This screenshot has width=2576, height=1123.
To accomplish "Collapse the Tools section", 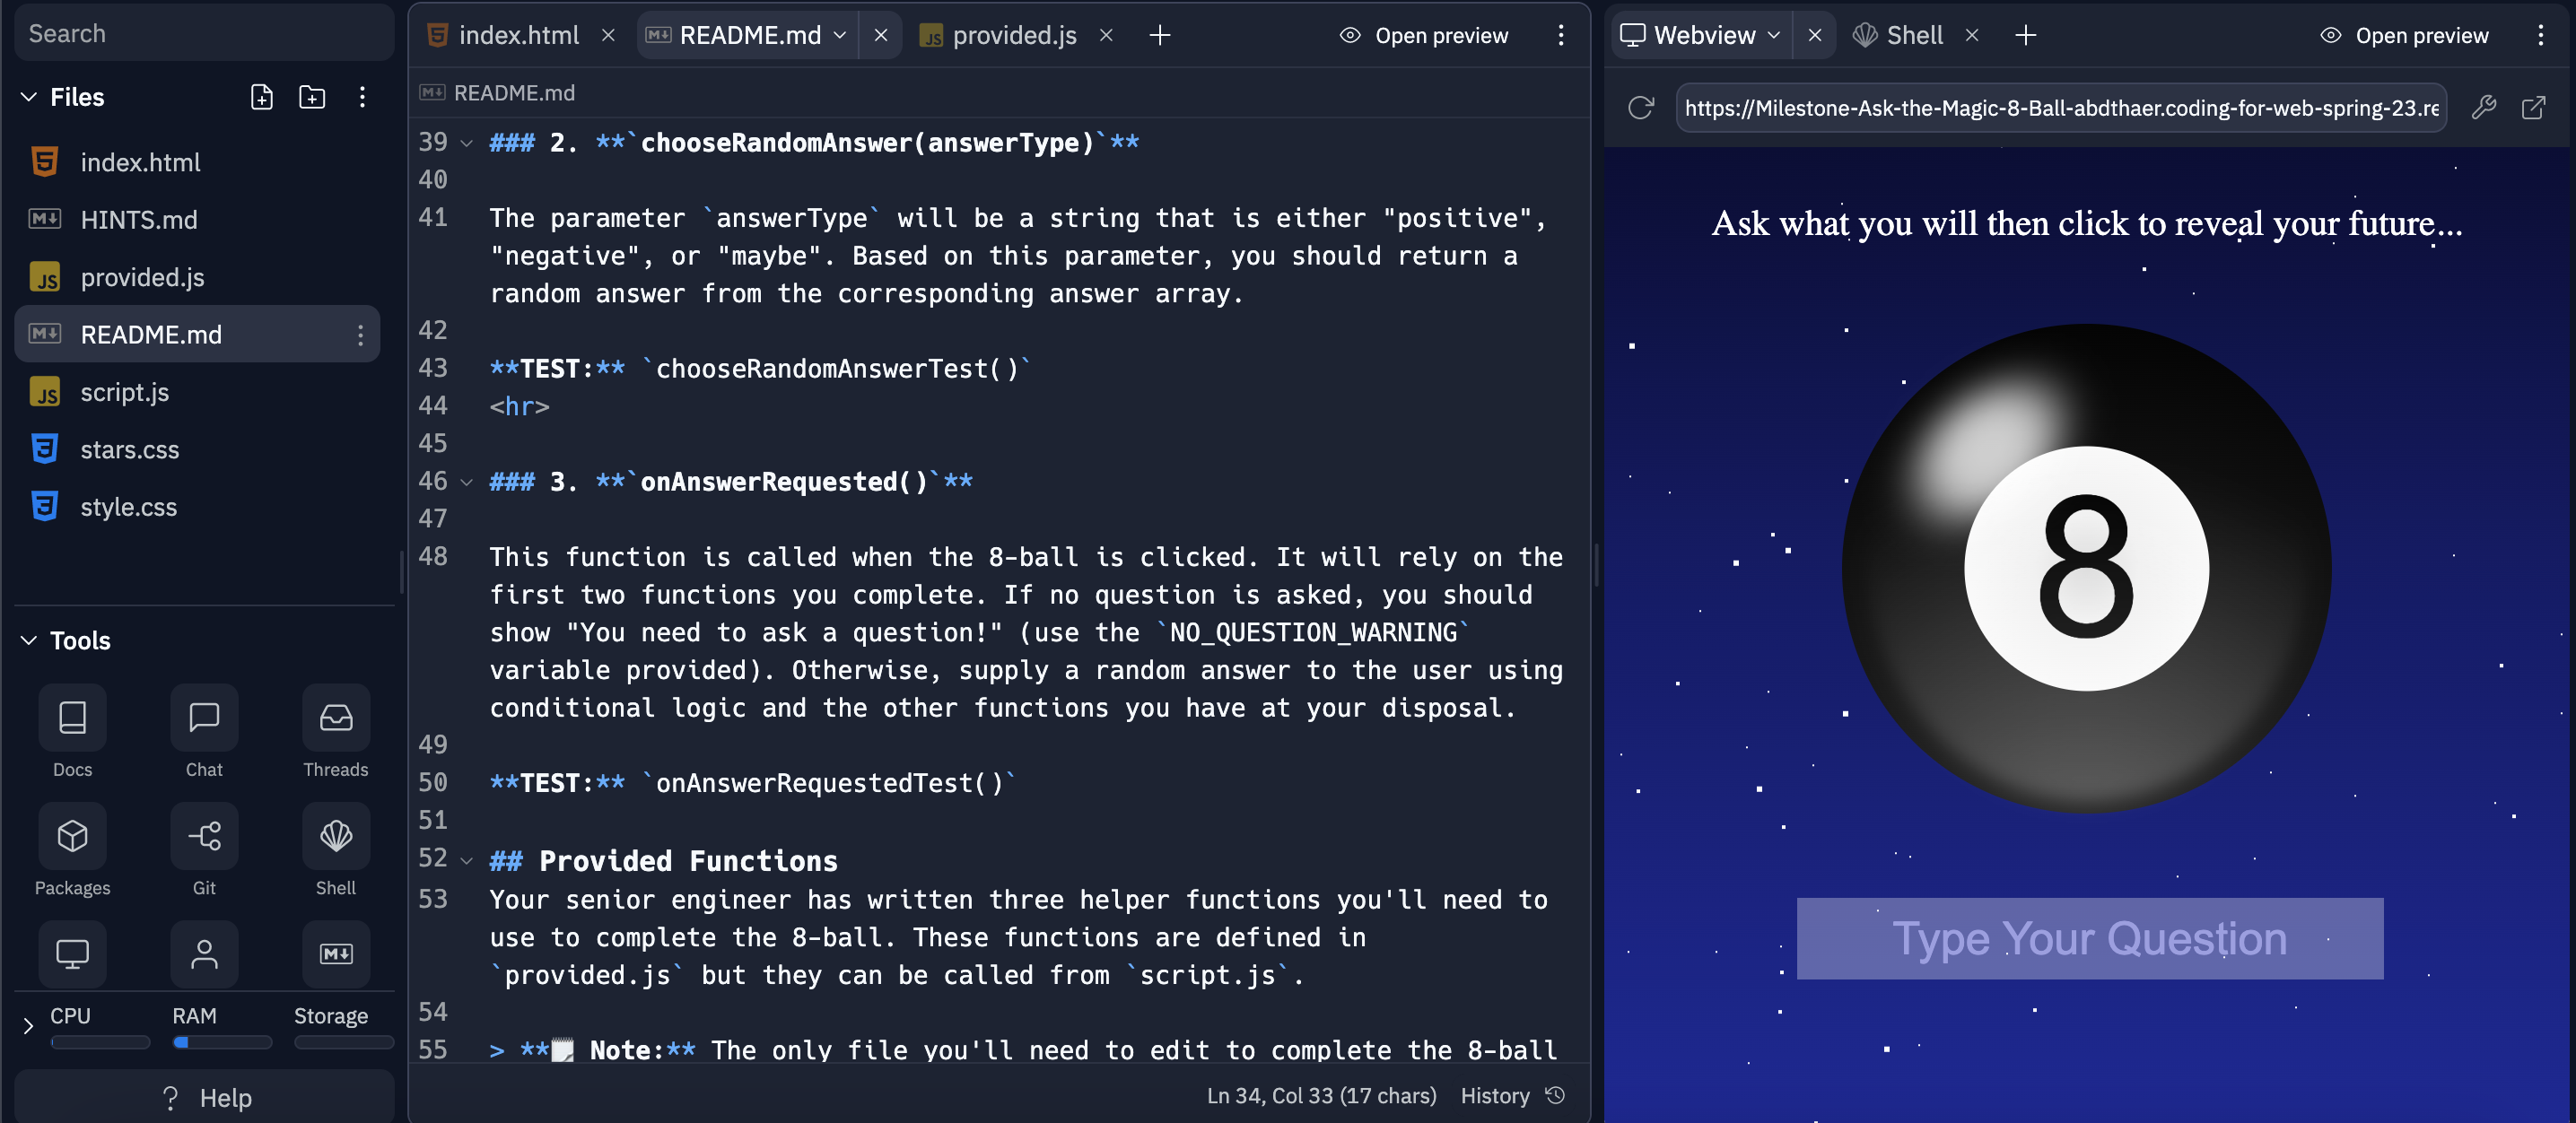I will coord(29,640).
